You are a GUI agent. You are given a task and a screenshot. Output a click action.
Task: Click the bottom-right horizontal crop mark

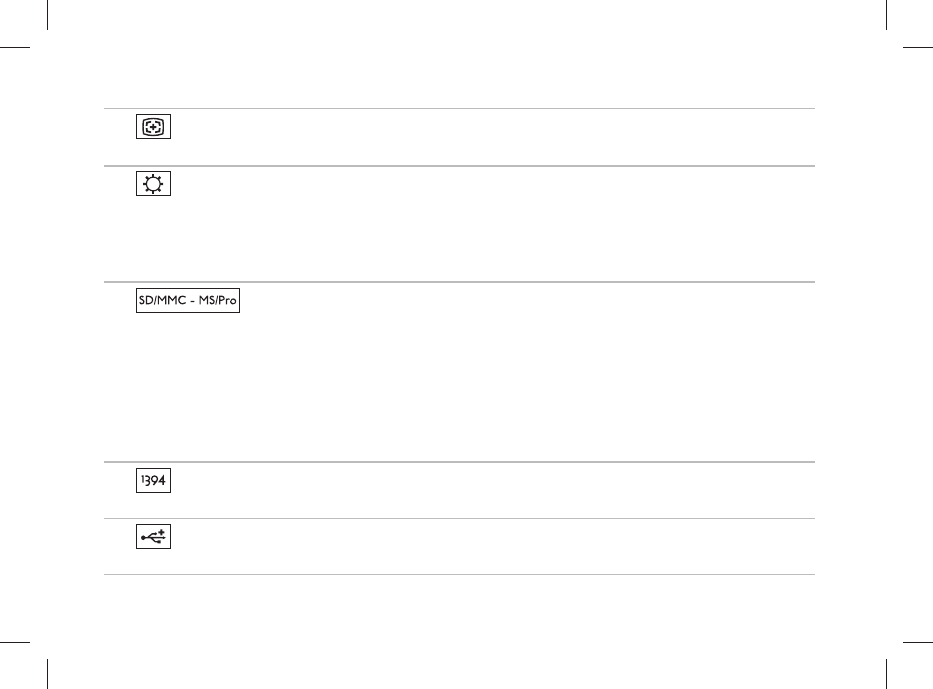point(918,642)
